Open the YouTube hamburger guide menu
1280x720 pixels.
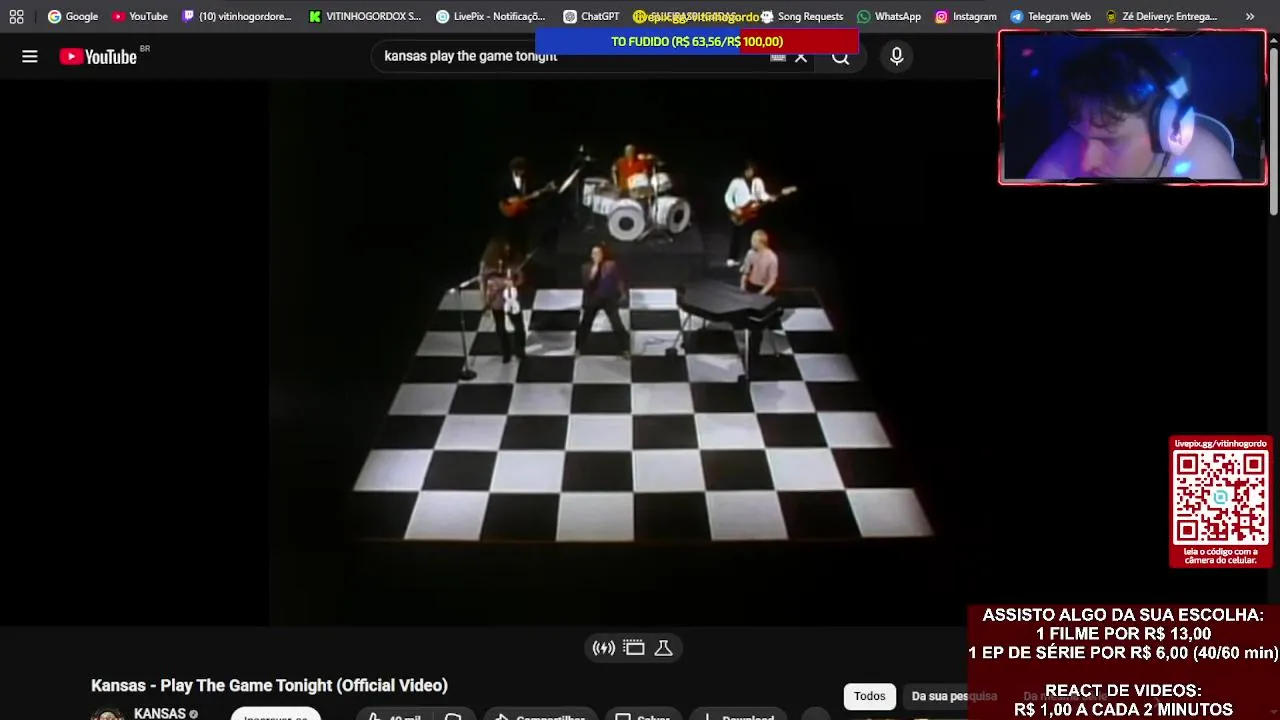[30, 56]
